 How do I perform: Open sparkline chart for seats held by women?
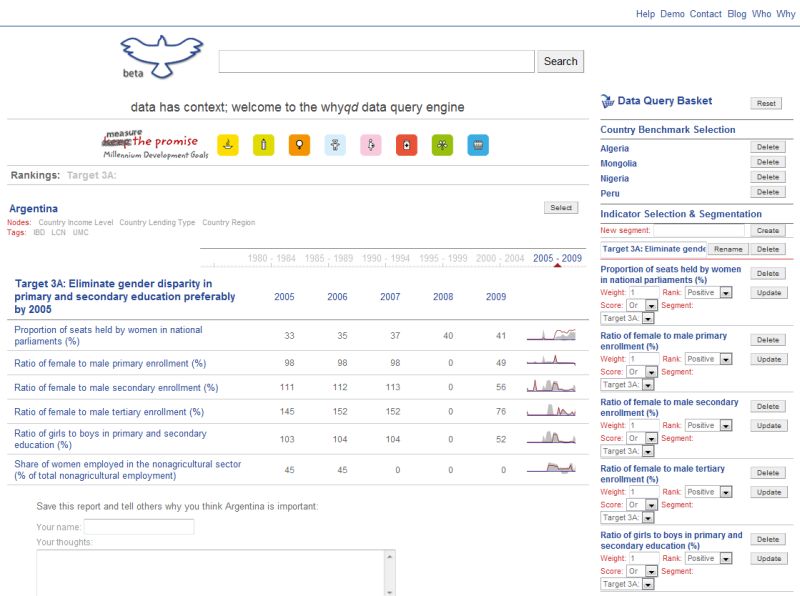(551, 335)
